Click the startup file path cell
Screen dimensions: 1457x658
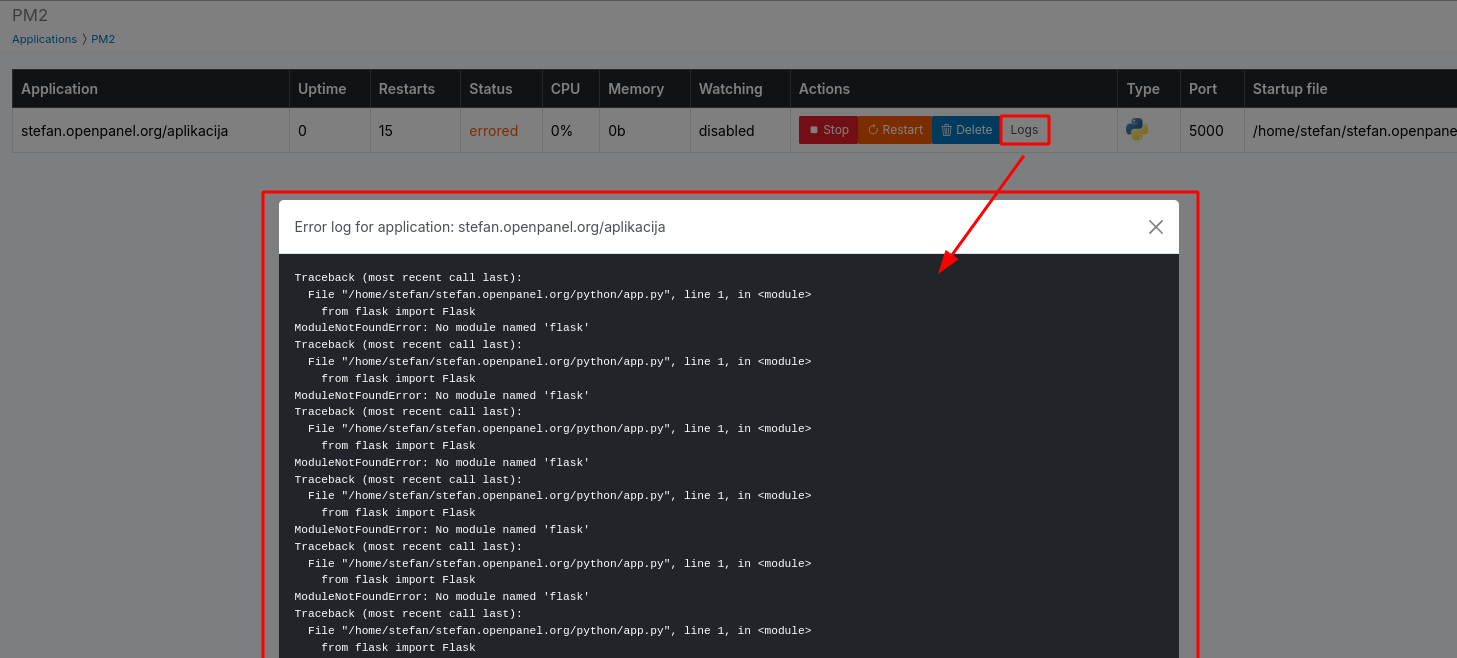1350,130
